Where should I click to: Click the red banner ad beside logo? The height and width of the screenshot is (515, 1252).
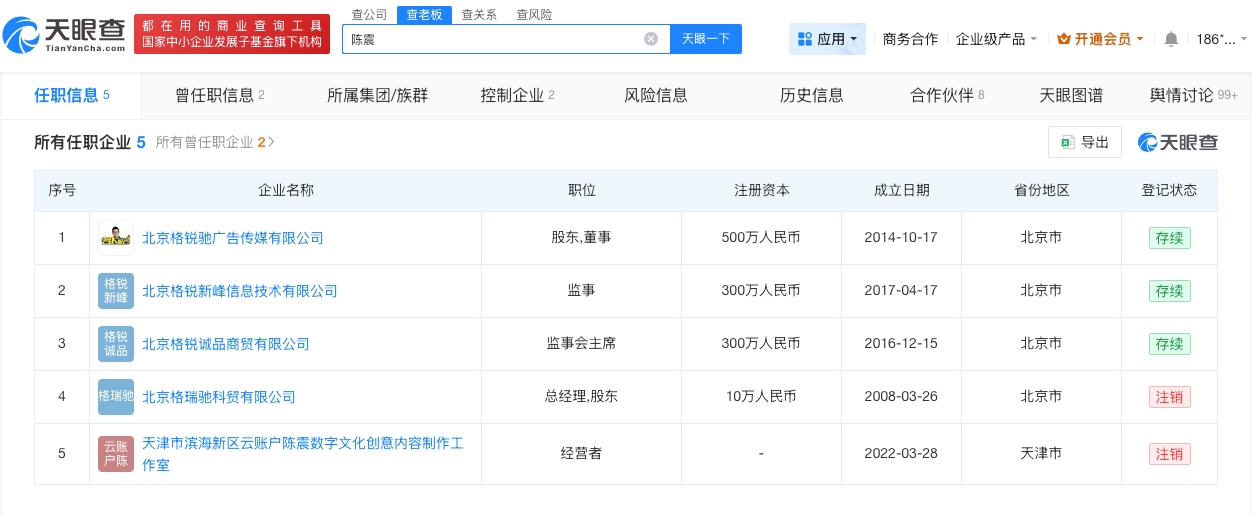[x=232, y=34]
